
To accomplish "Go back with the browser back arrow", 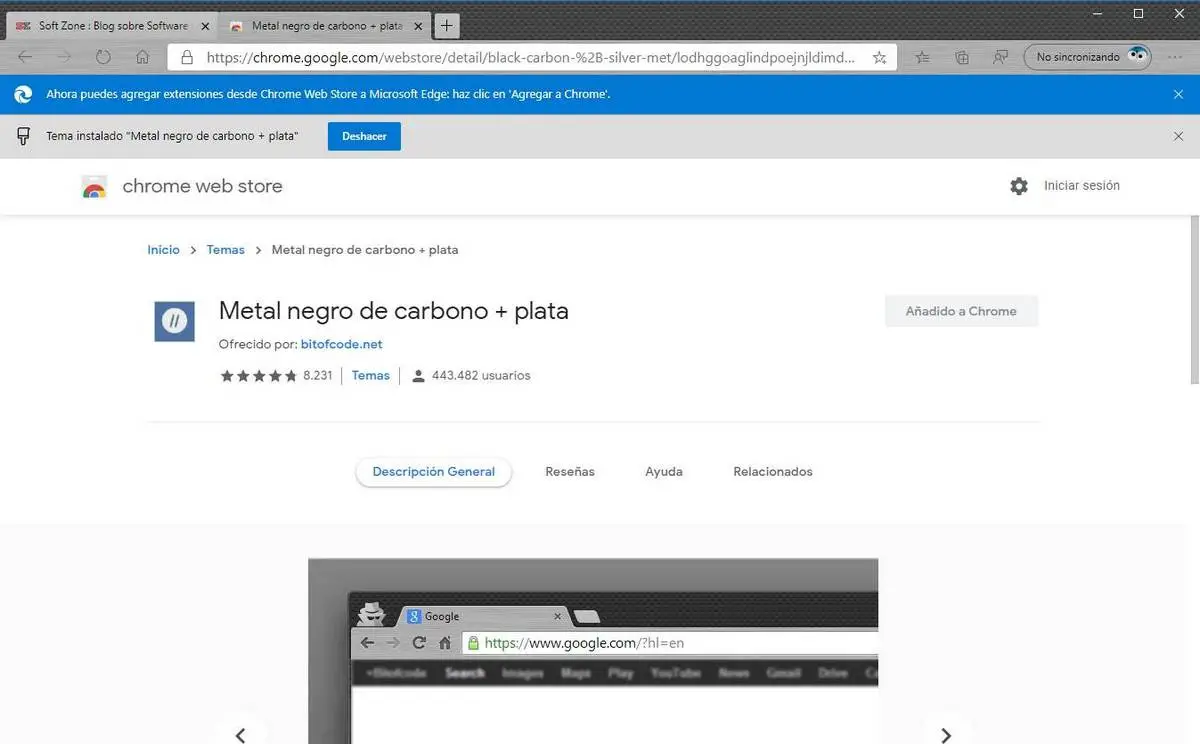I will click(26, 58).
